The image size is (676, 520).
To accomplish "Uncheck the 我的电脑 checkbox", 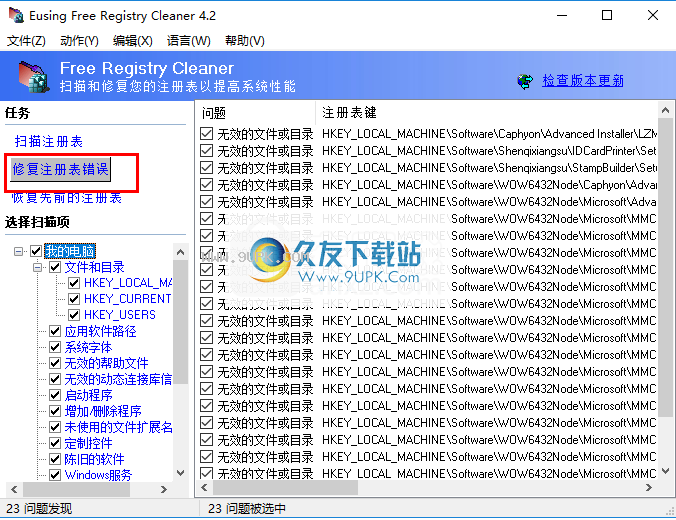I will (x=36, y=251).
